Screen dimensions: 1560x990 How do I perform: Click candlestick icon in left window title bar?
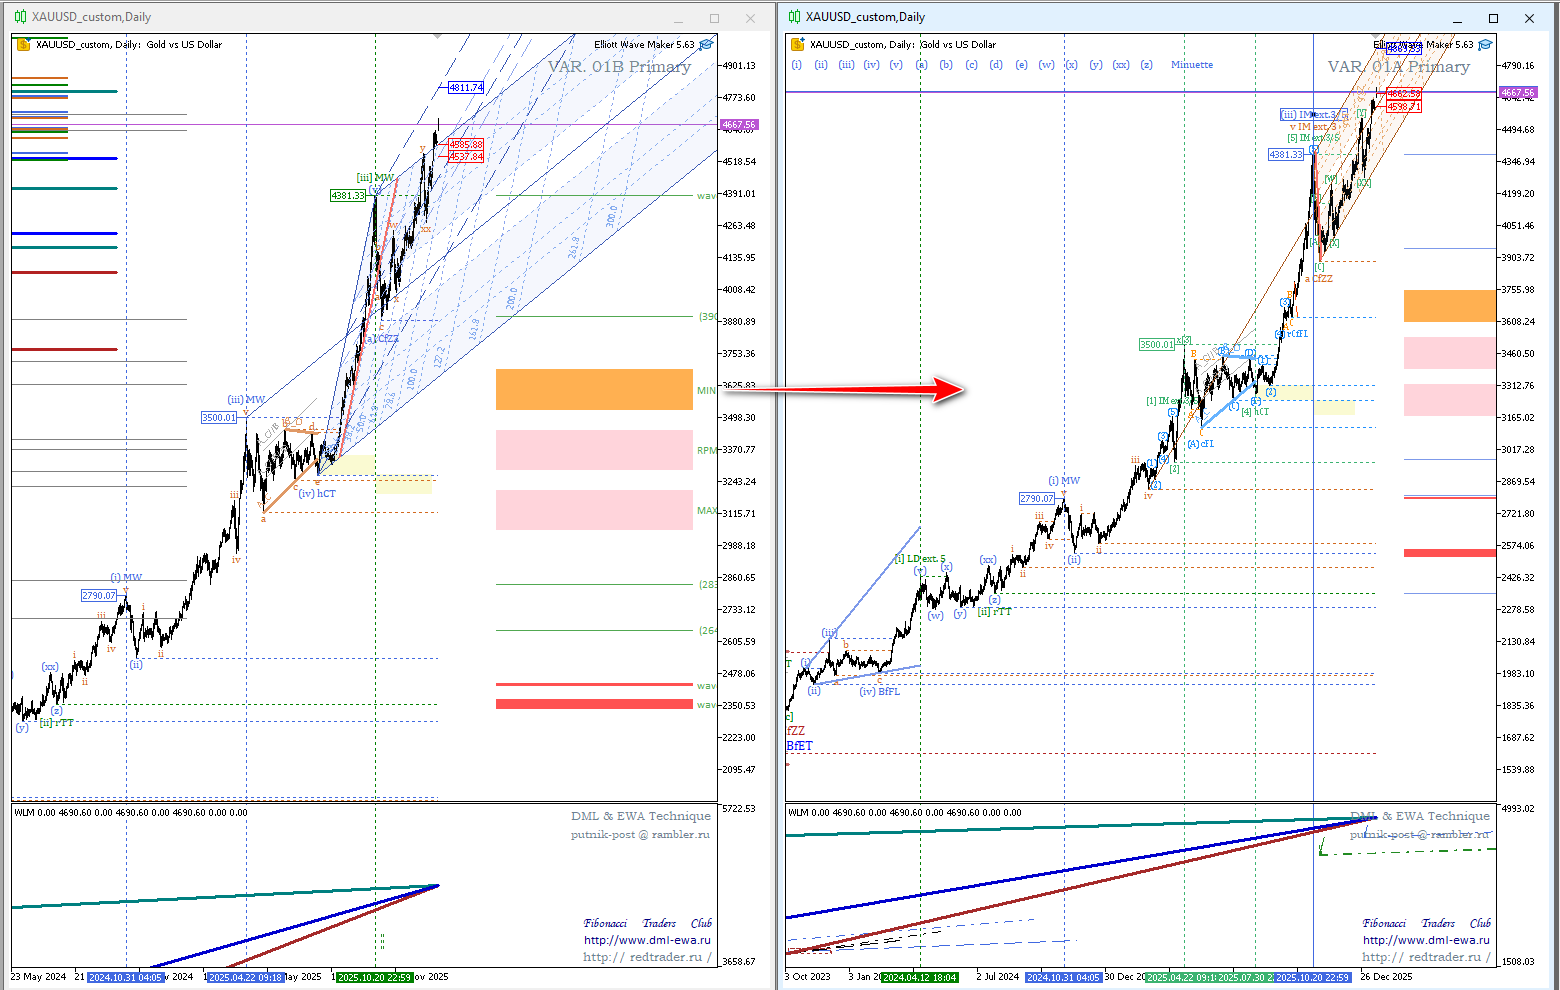point(20,17)
